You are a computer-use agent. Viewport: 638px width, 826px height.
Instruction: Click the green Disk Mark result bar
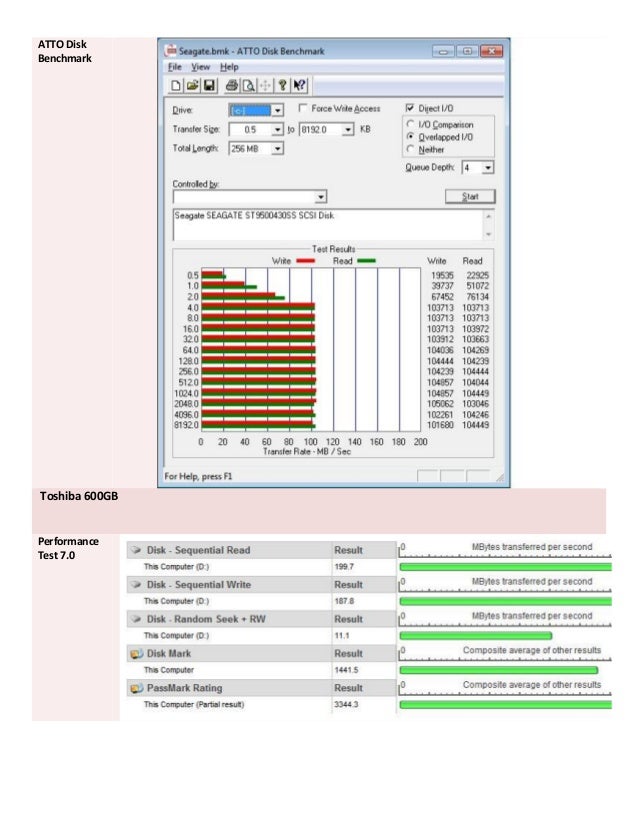(498, 670)
